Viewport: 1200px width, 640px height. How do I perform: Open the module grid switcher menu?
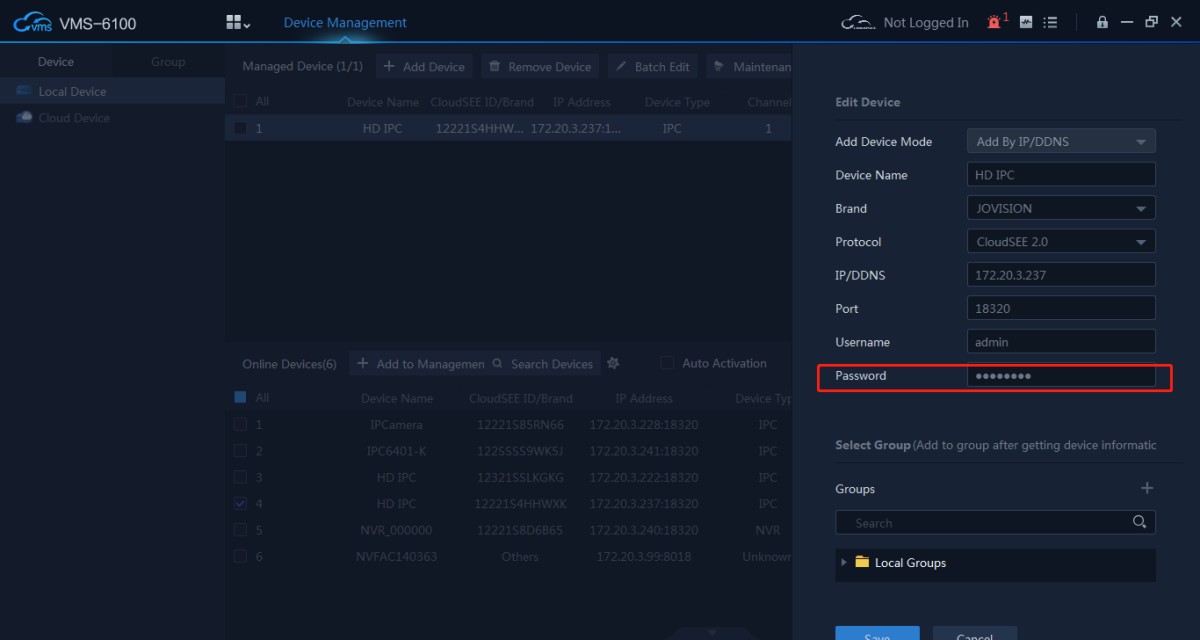click(x=238, y=22)
